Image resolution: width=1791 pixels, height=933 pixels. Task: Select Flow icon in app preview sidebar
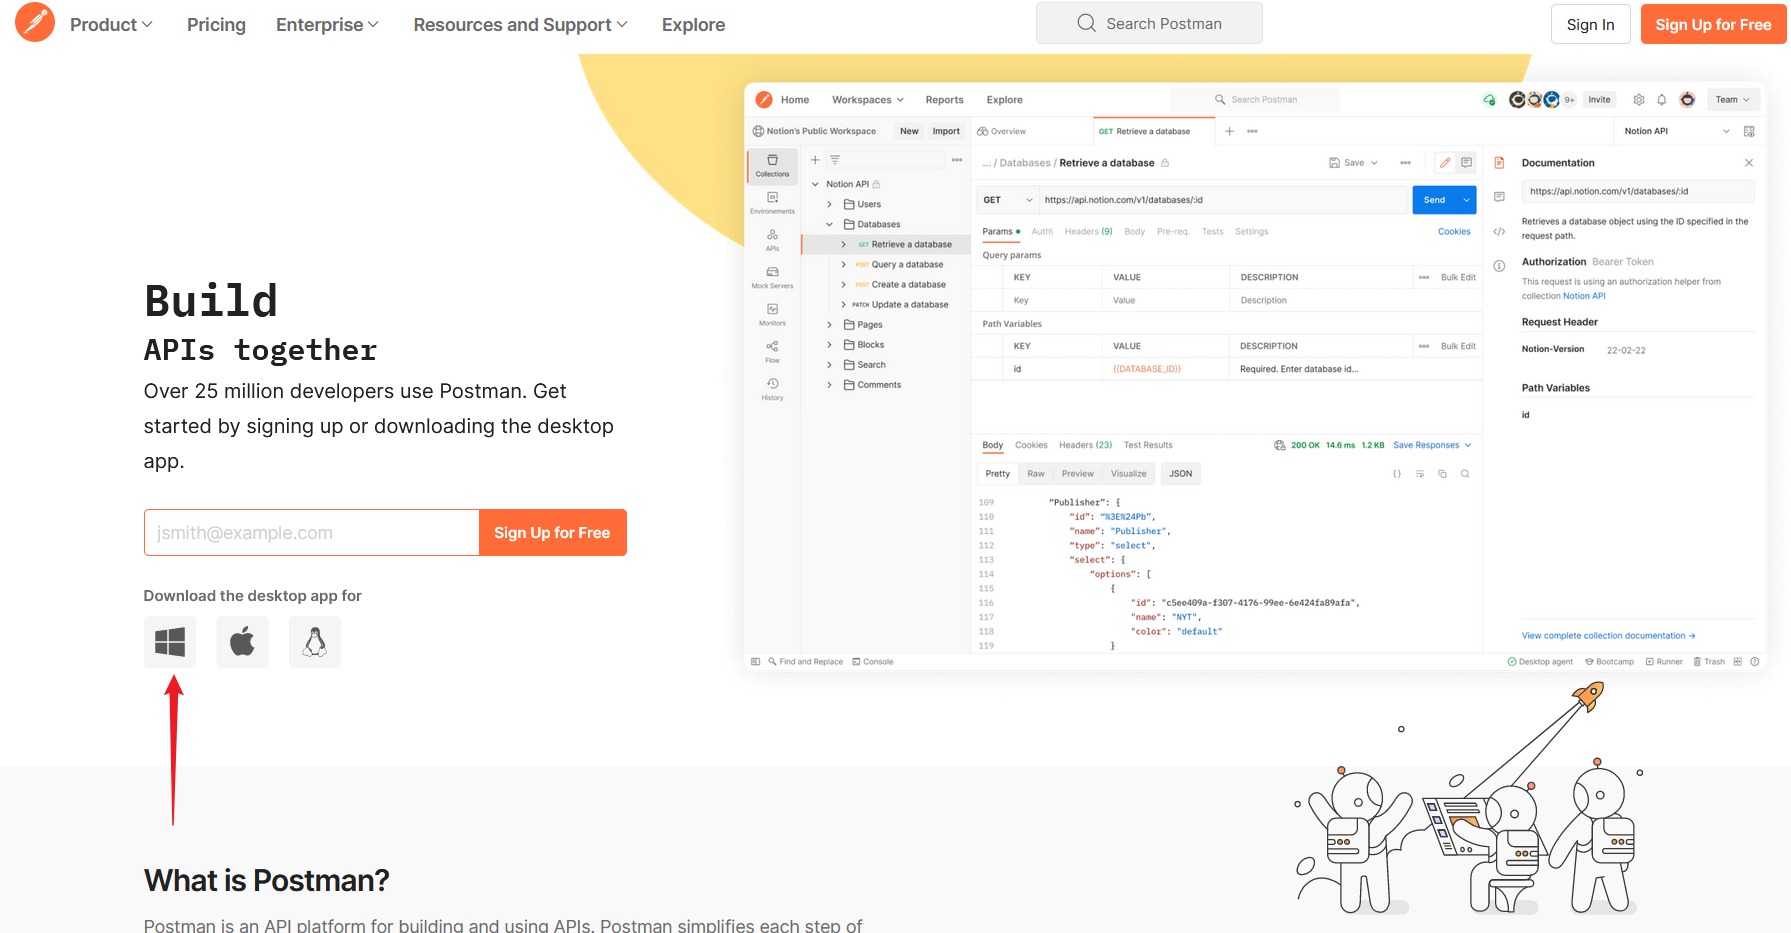click(x=772, y=351)
